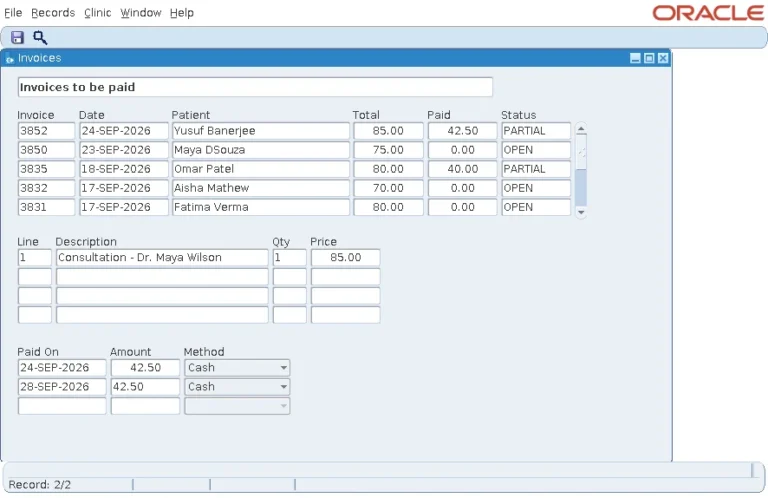
Task: Click the second empty Description field
Action: click(x=162, y=296)
